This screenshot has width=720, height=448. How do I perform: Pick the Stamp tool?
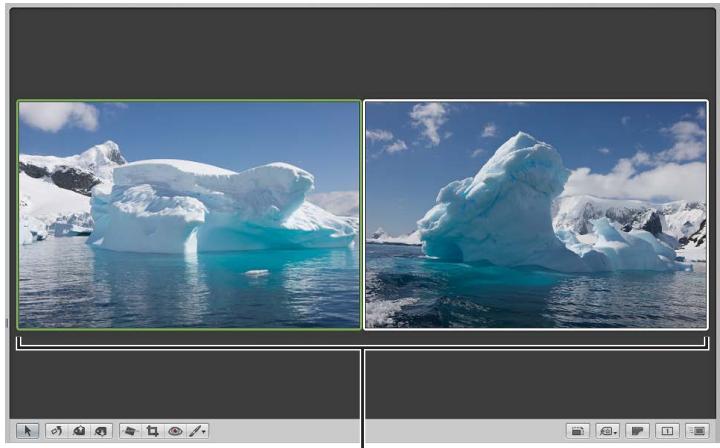point(101,431)
